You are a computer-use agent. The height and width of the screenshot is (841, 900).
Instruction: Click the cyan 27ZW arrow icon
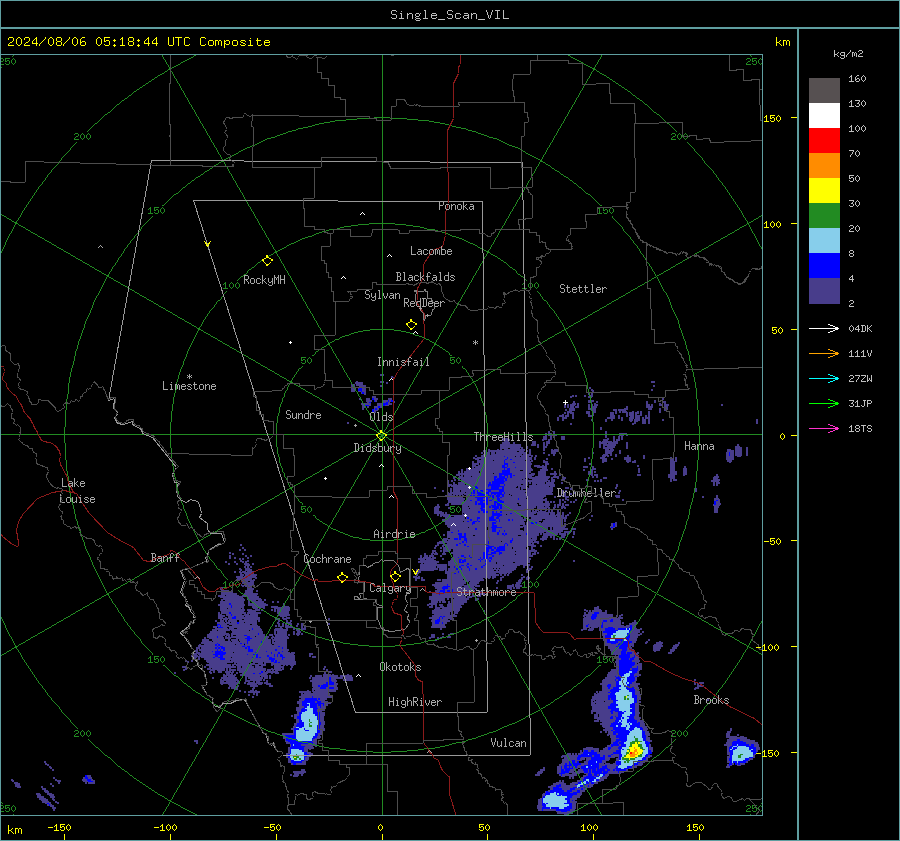pyautogui.click(x=824, y=378)
